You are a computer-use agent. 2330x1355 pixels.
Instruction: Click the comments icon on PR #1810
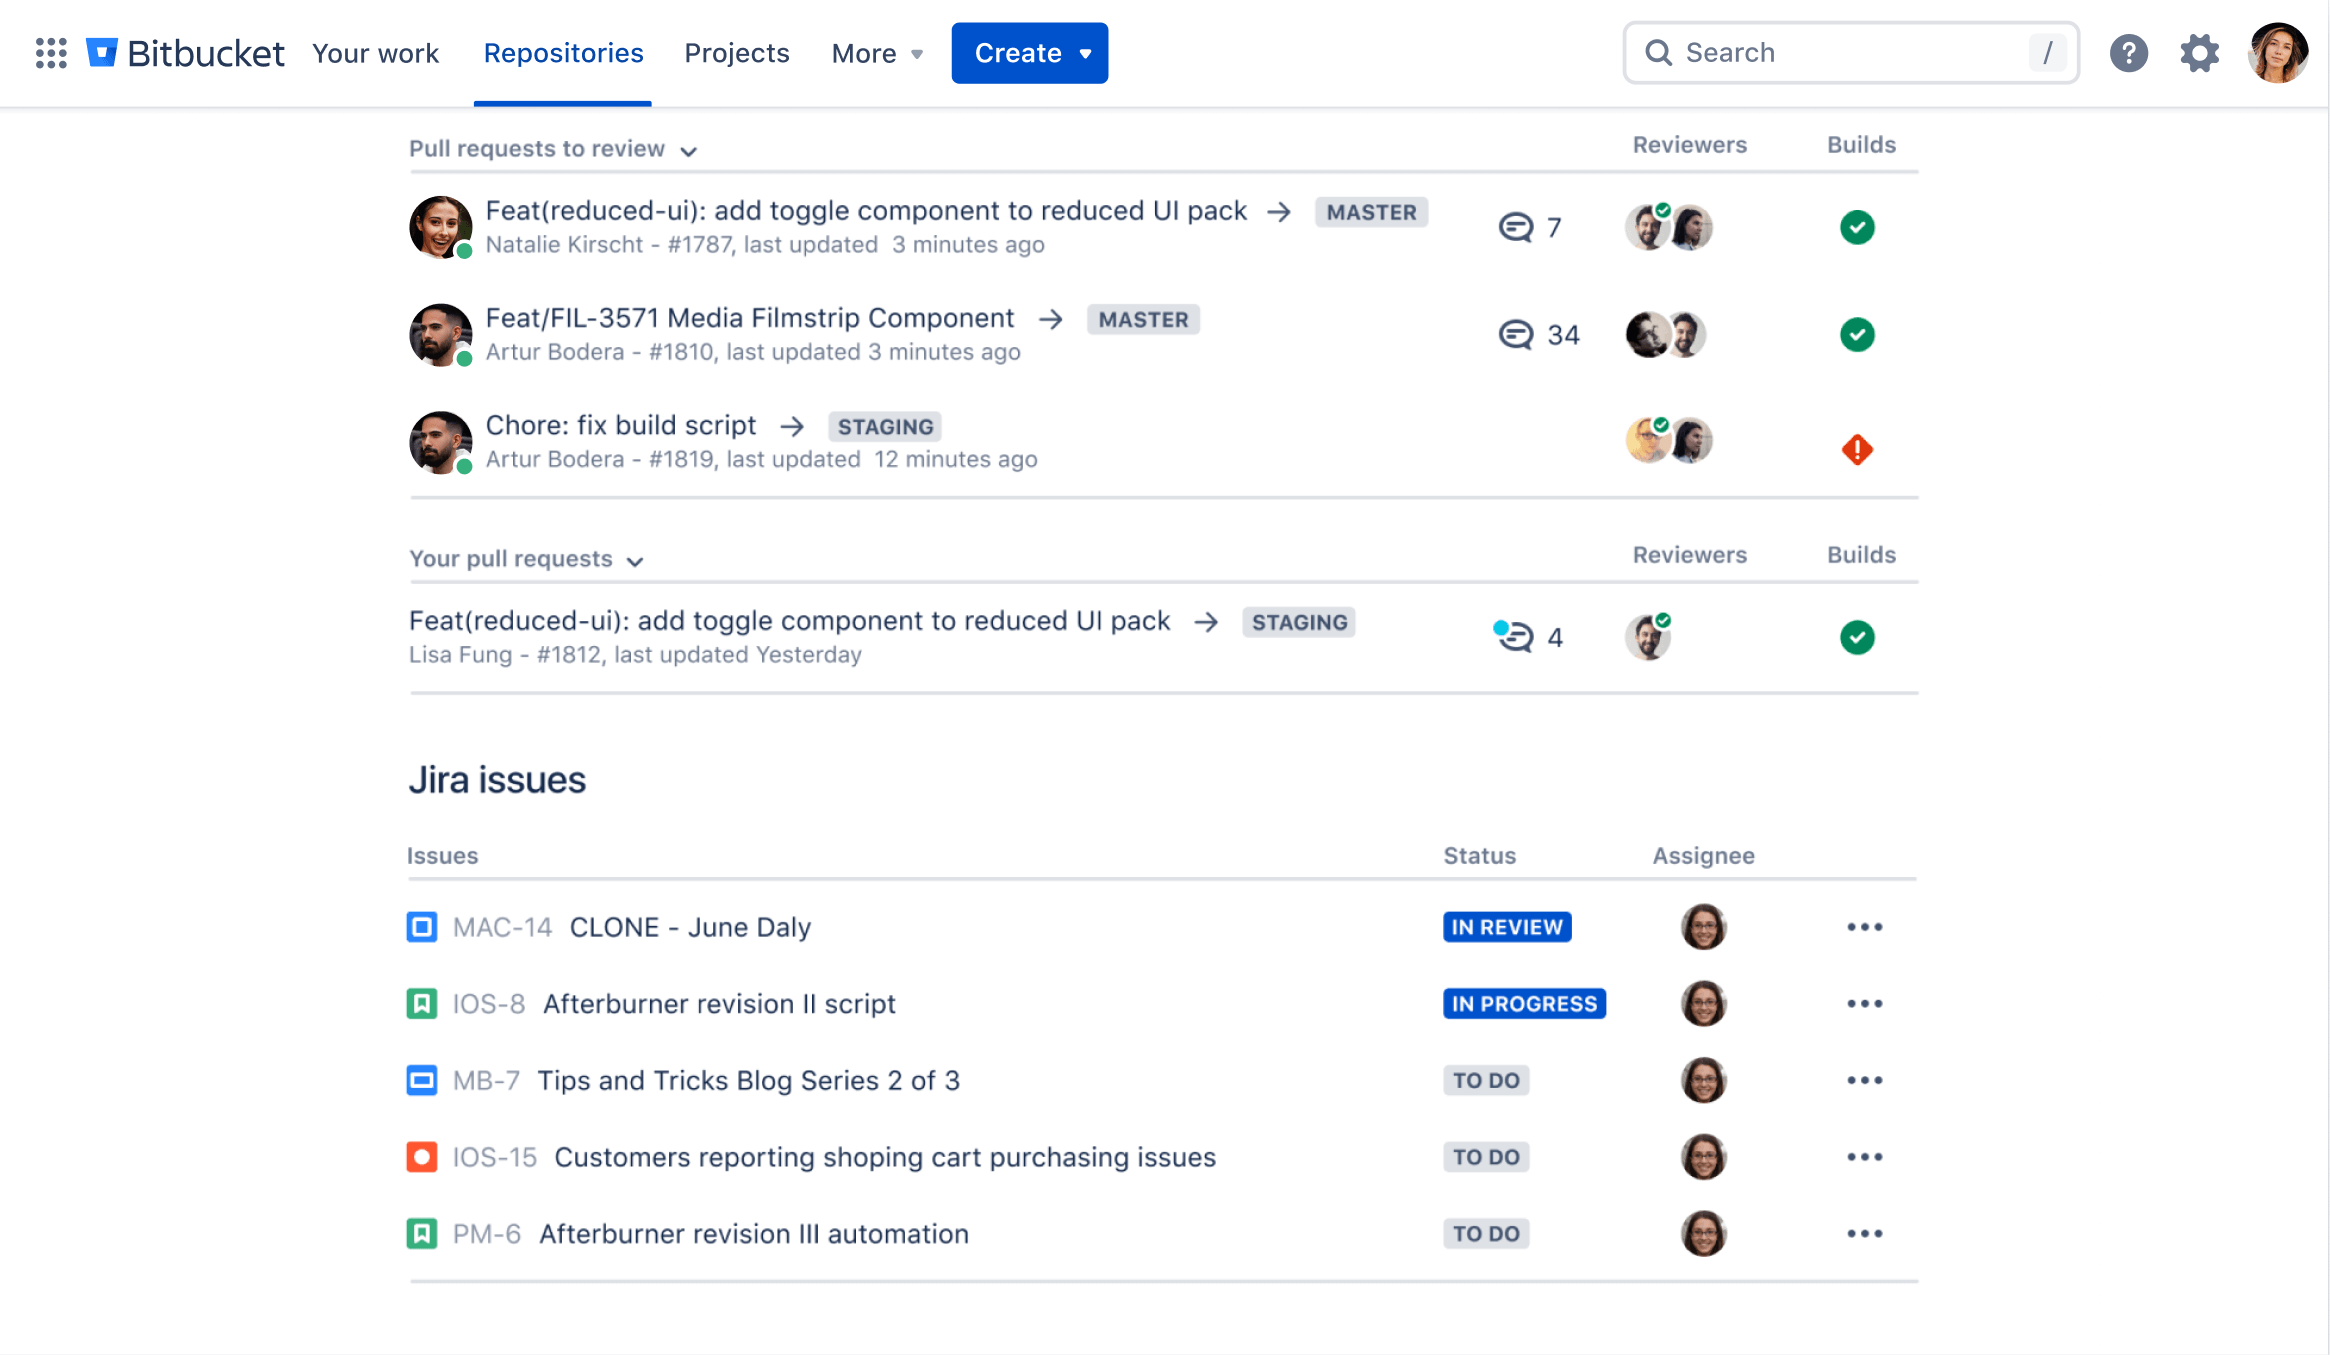1516,334
